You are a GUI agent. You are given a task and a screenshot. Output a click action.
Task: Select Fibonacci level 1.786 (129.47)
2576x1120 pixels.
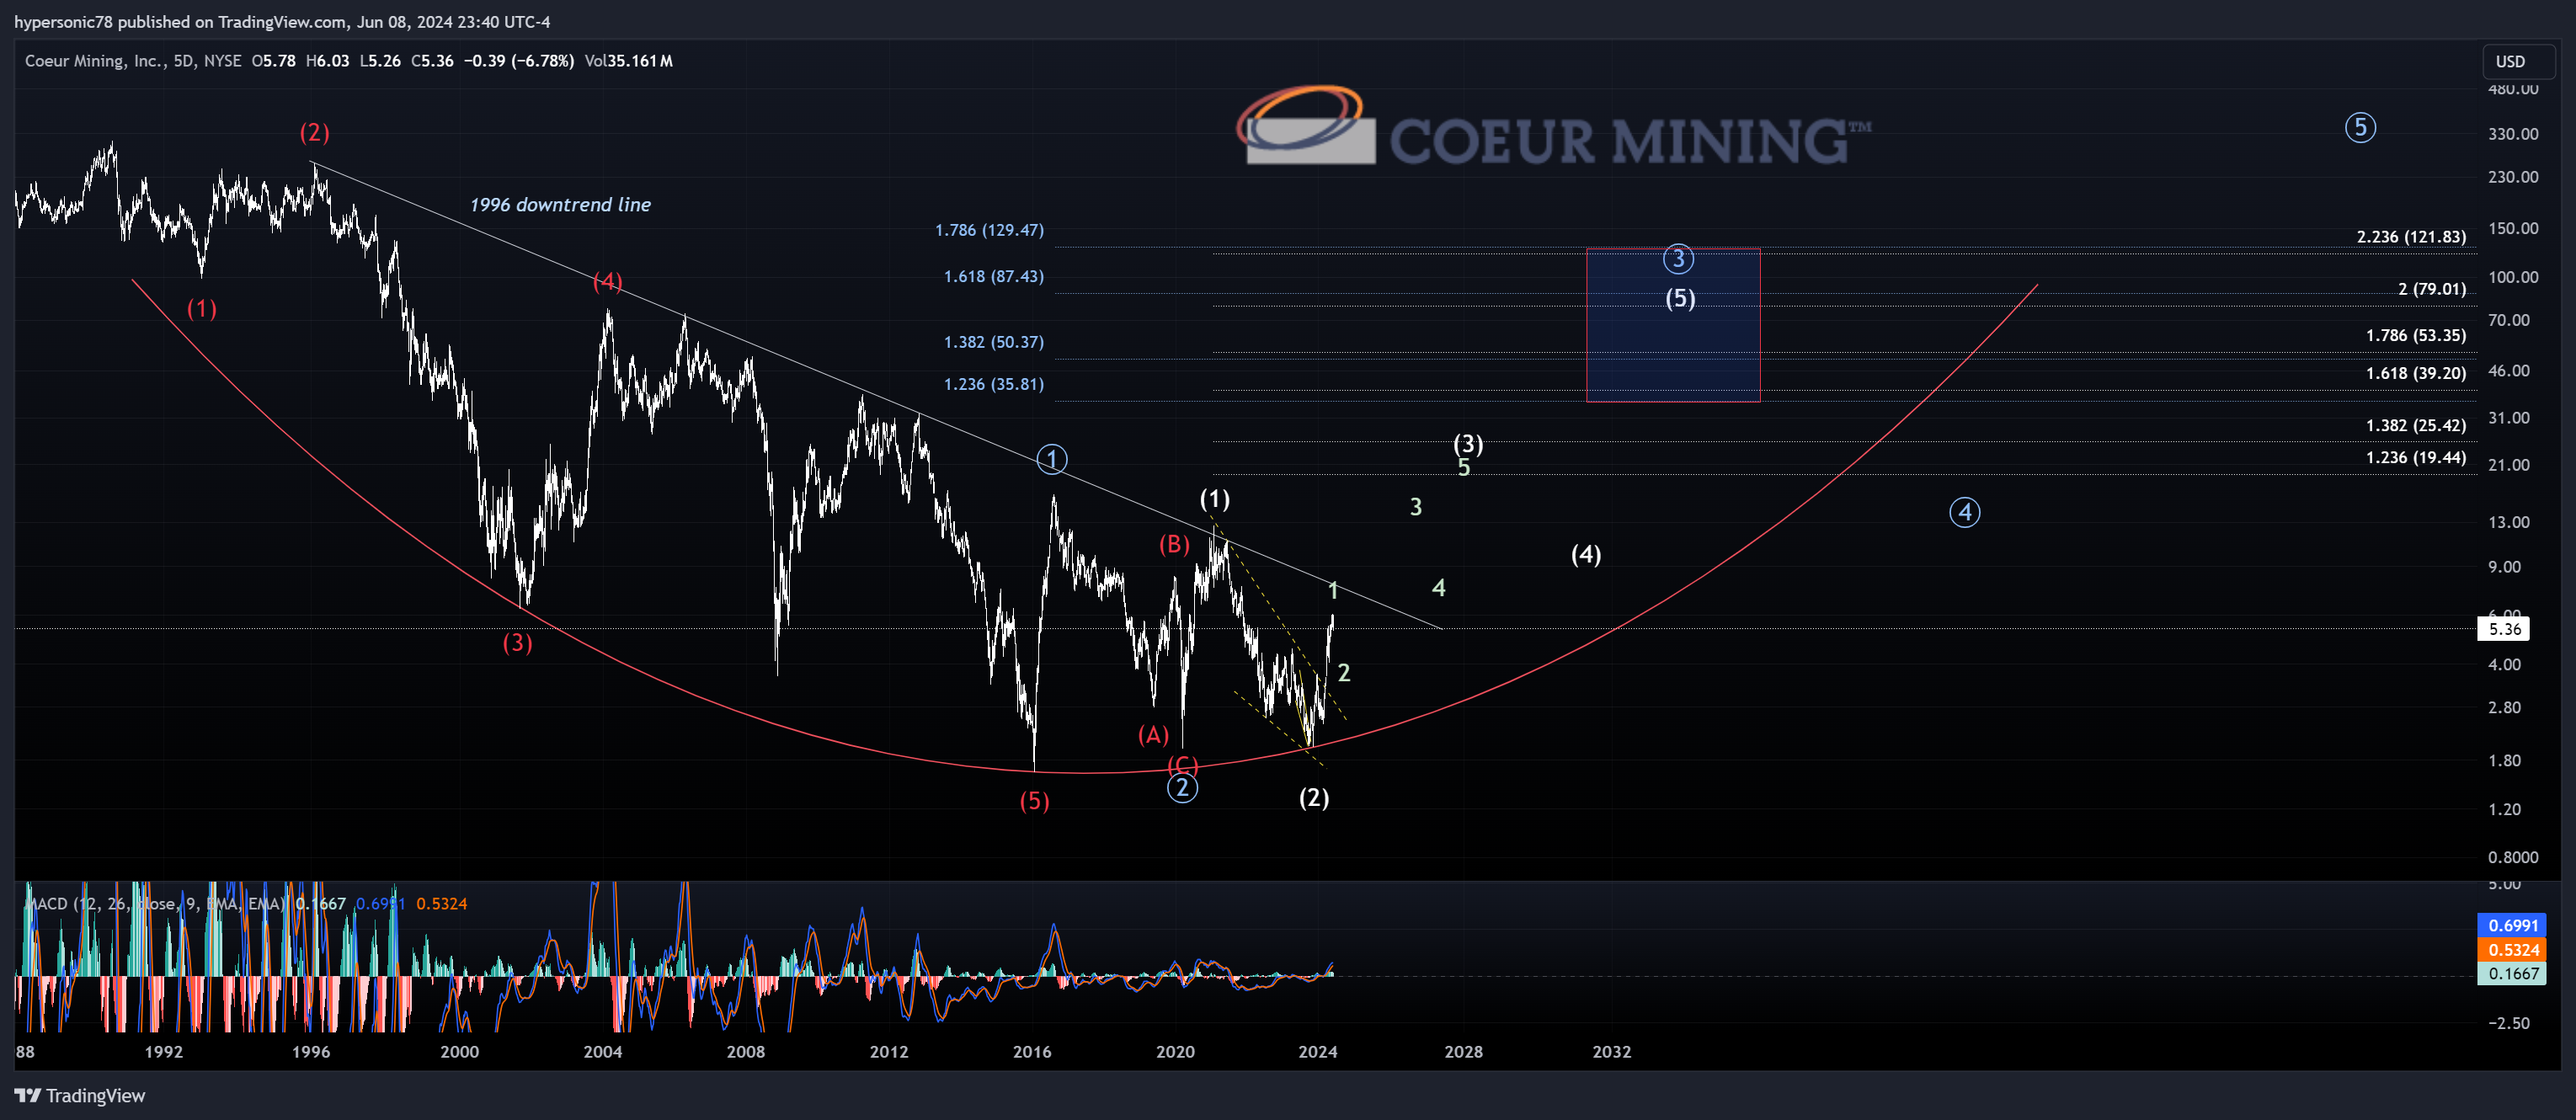pyautogui.click(x=989, y=230)
